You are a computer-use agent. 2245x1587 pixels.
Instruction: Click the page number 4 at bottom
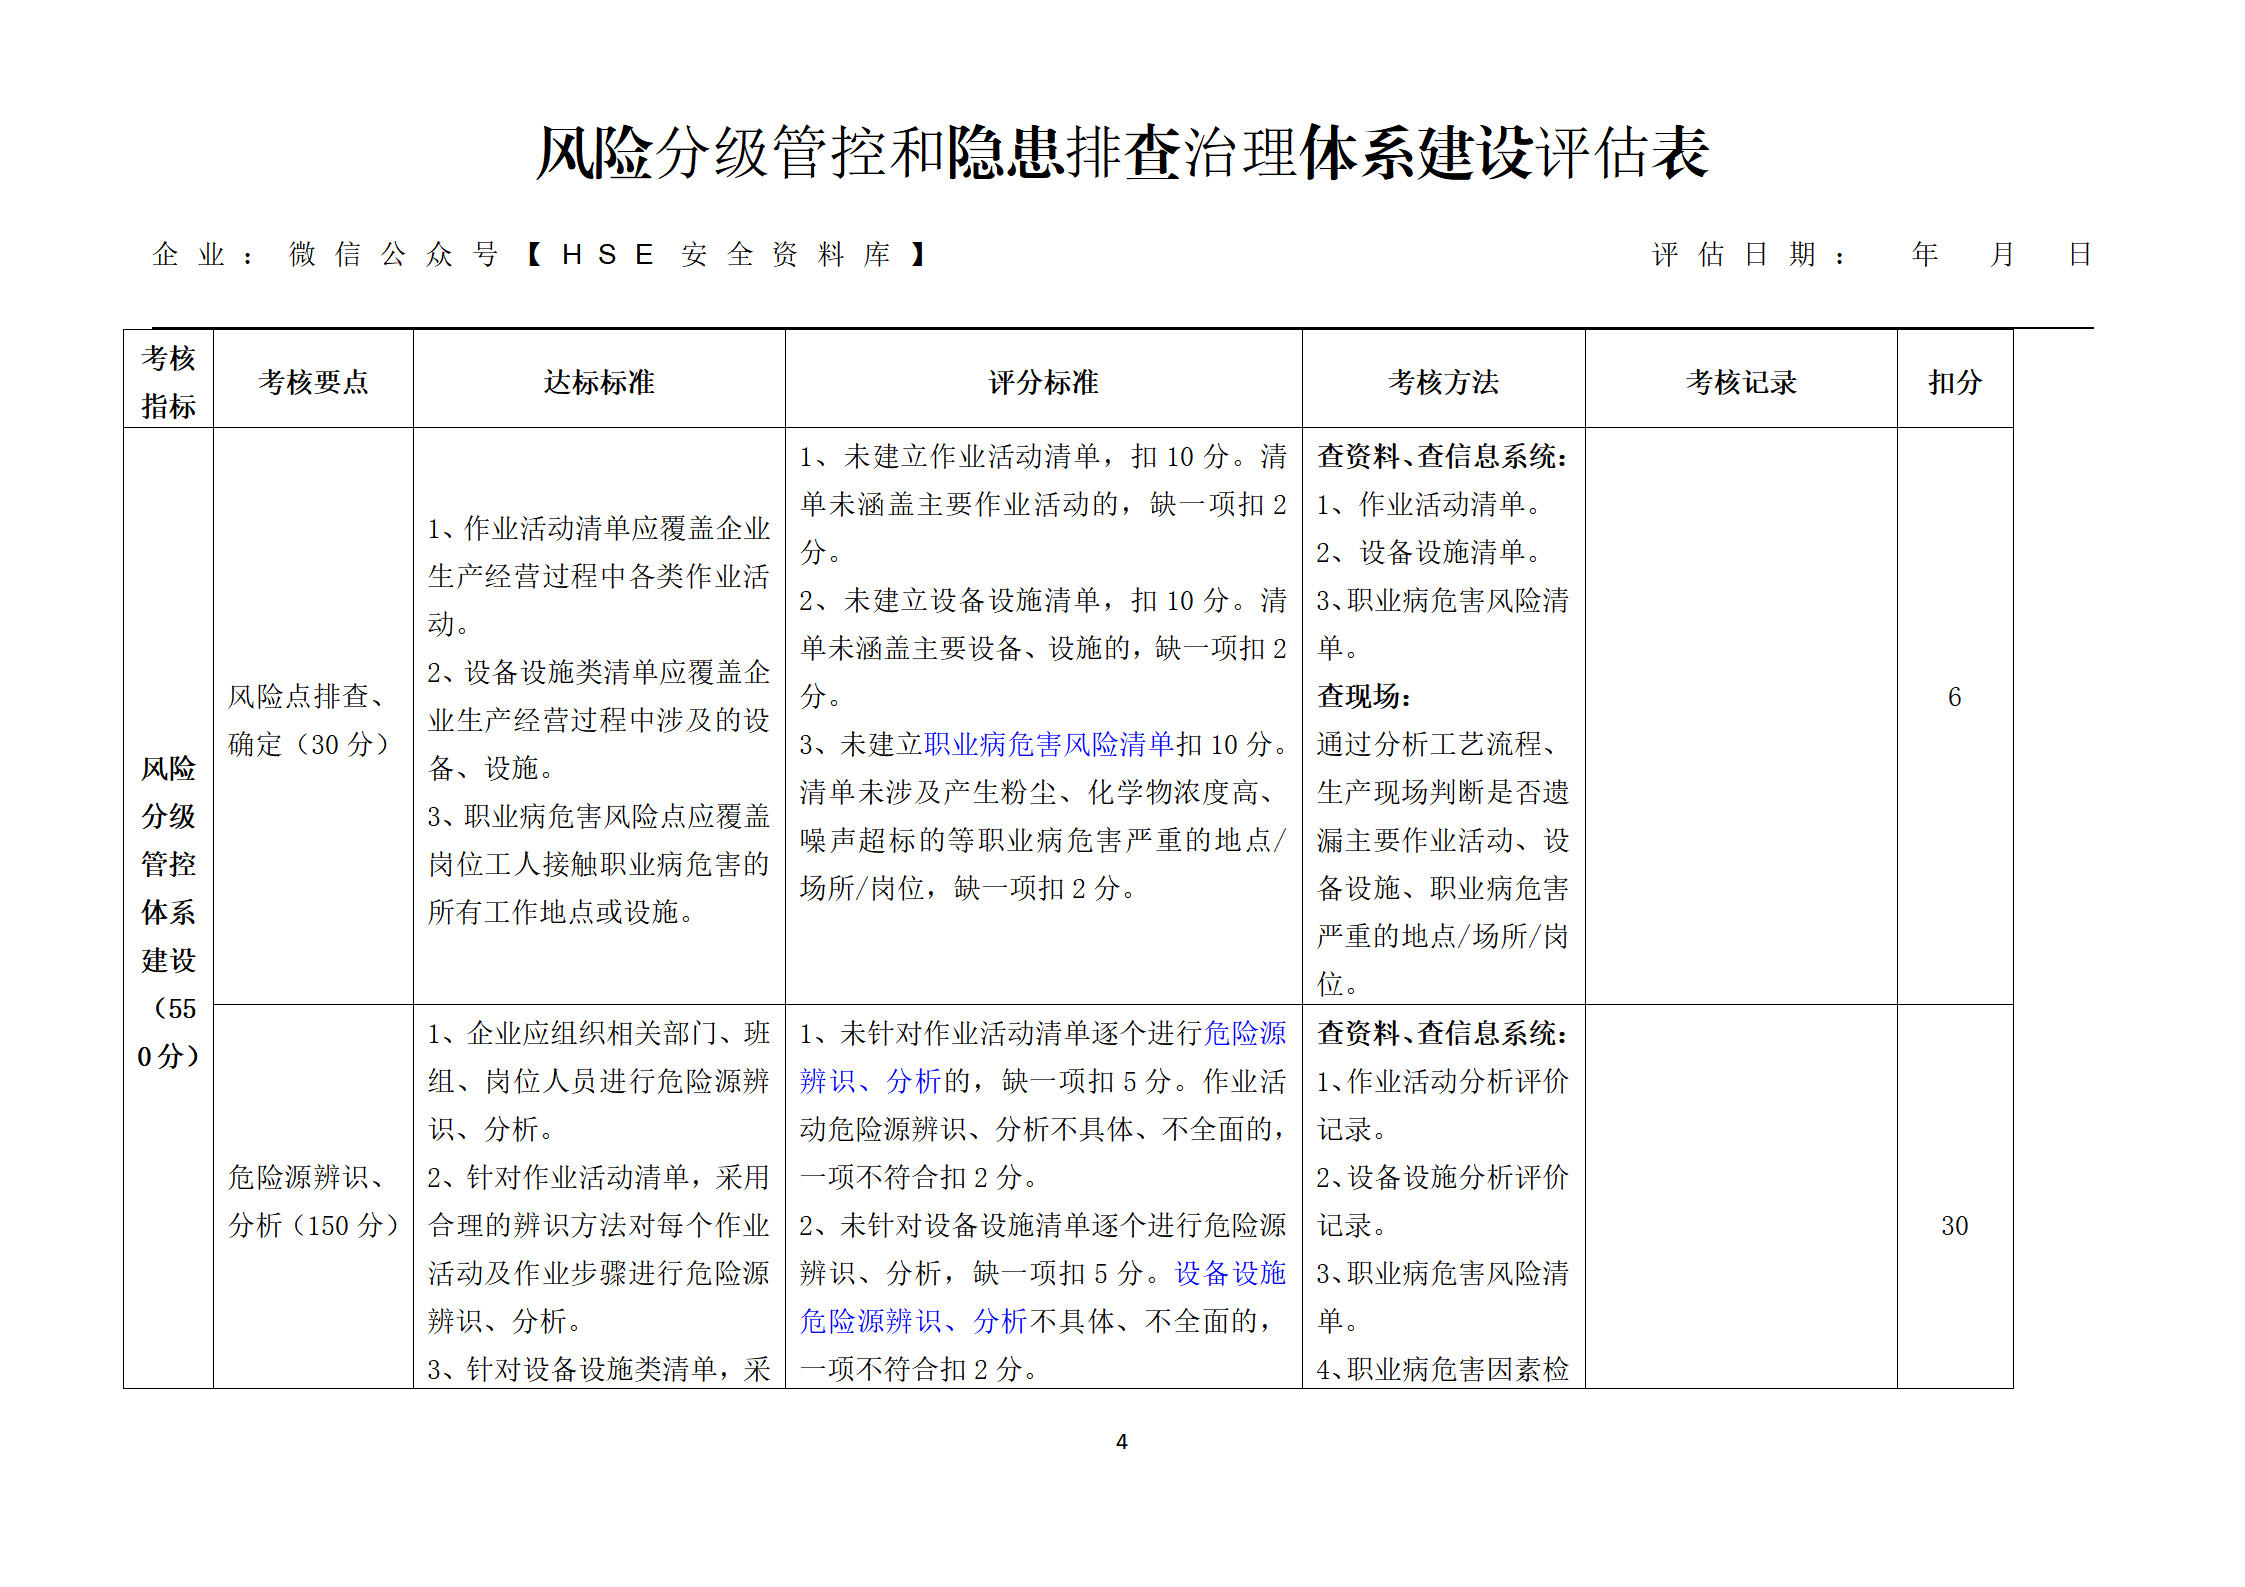point(1121,1441)
